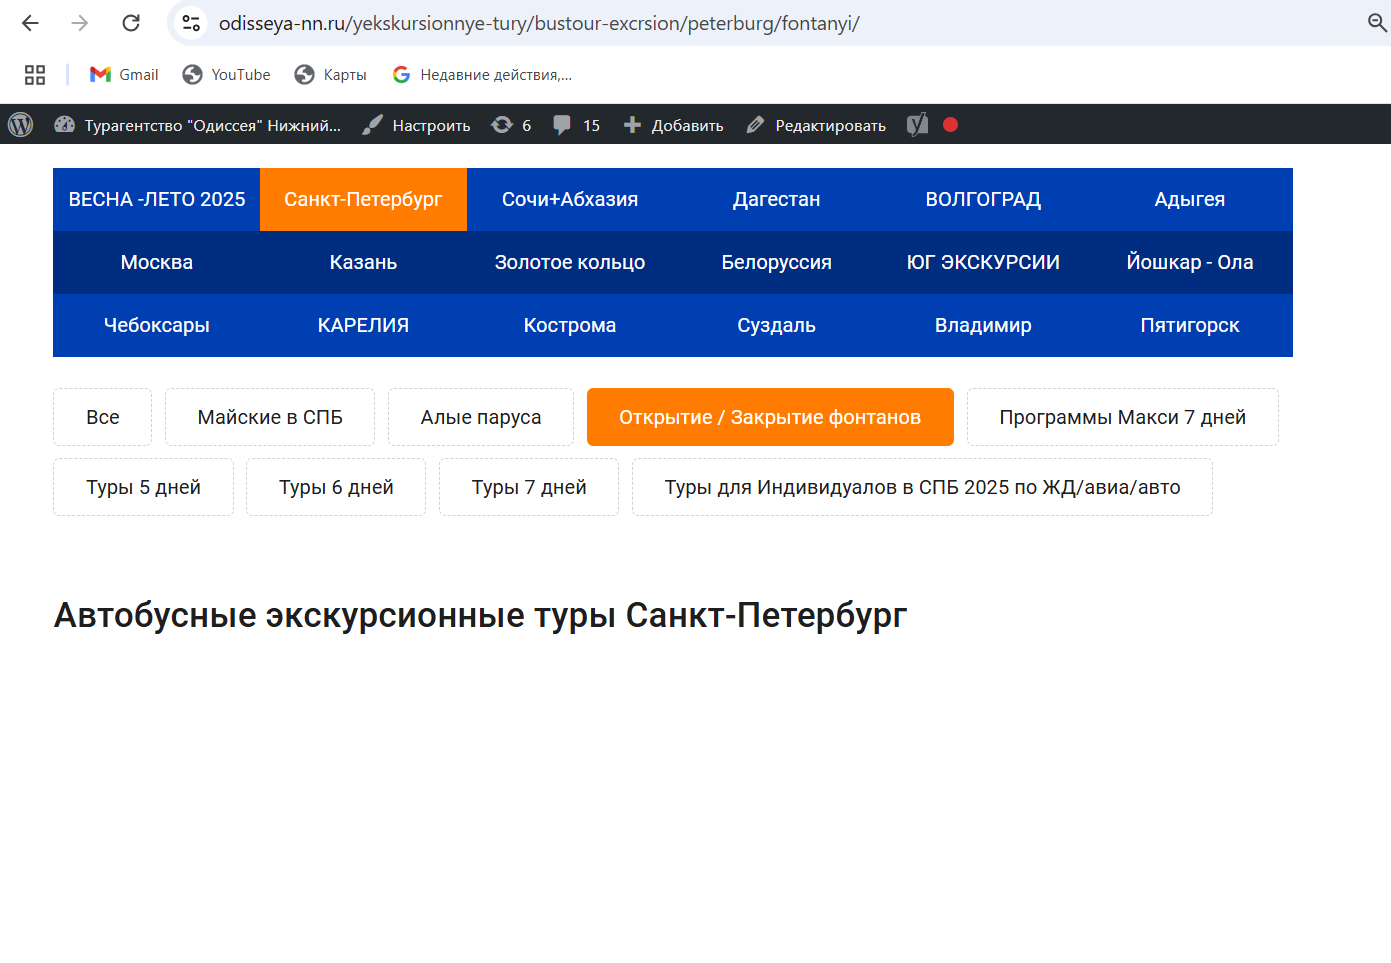Open the apps grid icon in bookmarks bar

(35, 75)
